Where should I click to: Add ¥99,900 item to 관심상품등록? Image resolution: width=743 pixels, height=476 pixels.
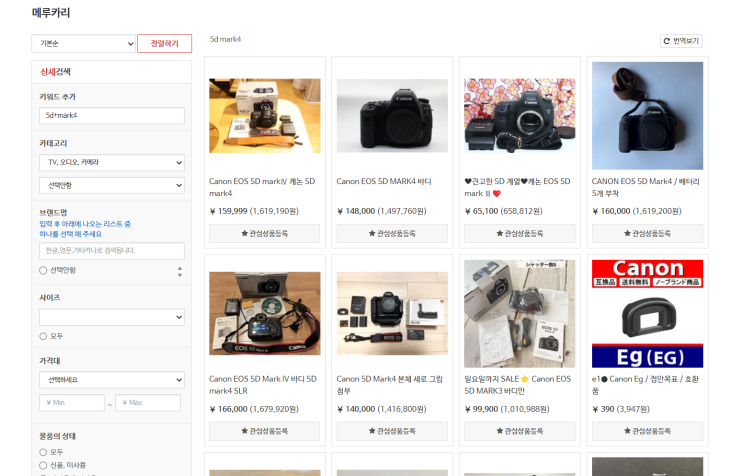520,431
